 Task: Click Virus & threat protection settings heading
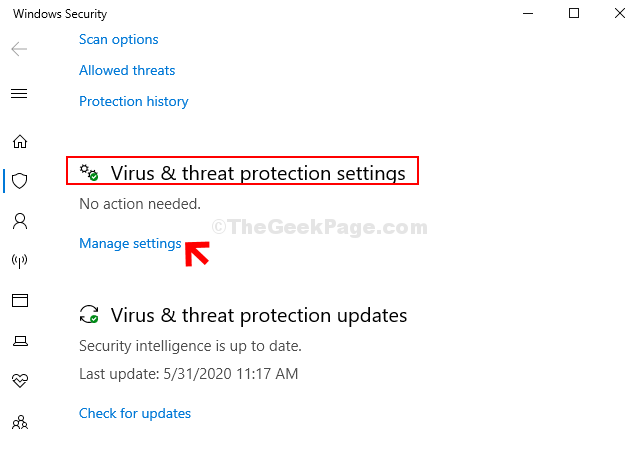258,173
